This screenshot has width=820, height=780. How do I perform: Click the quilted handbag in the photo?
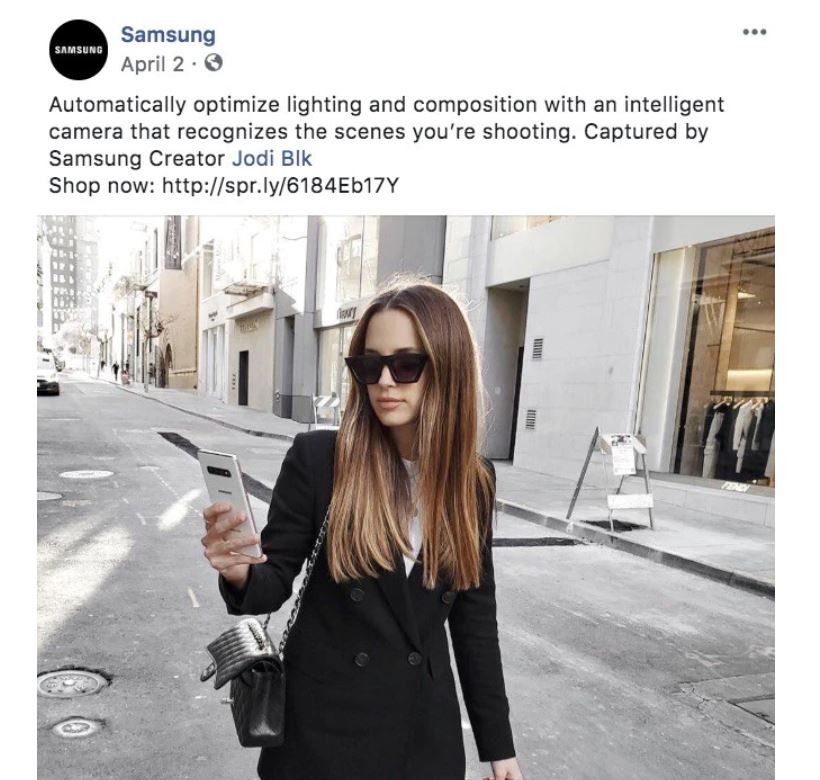245,682
